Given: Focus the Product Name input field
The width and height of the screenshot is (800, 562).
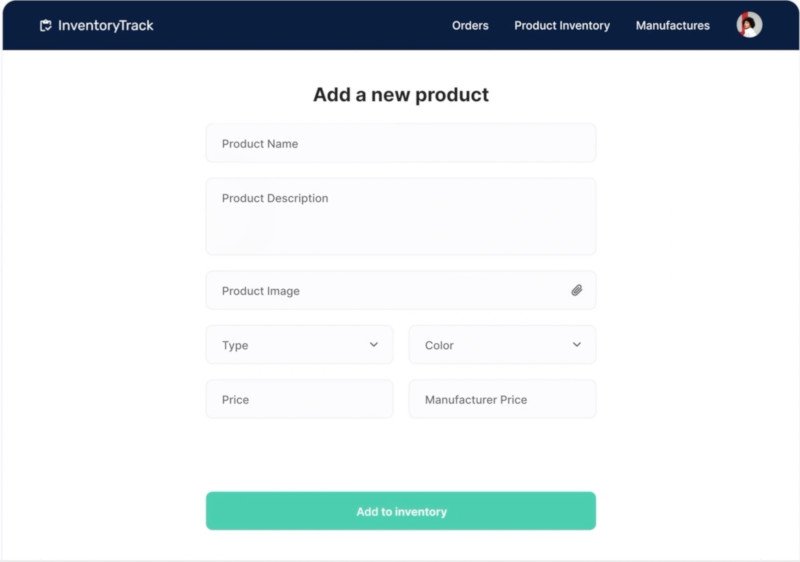Looking at the screenshot, I should pos(401,143).
